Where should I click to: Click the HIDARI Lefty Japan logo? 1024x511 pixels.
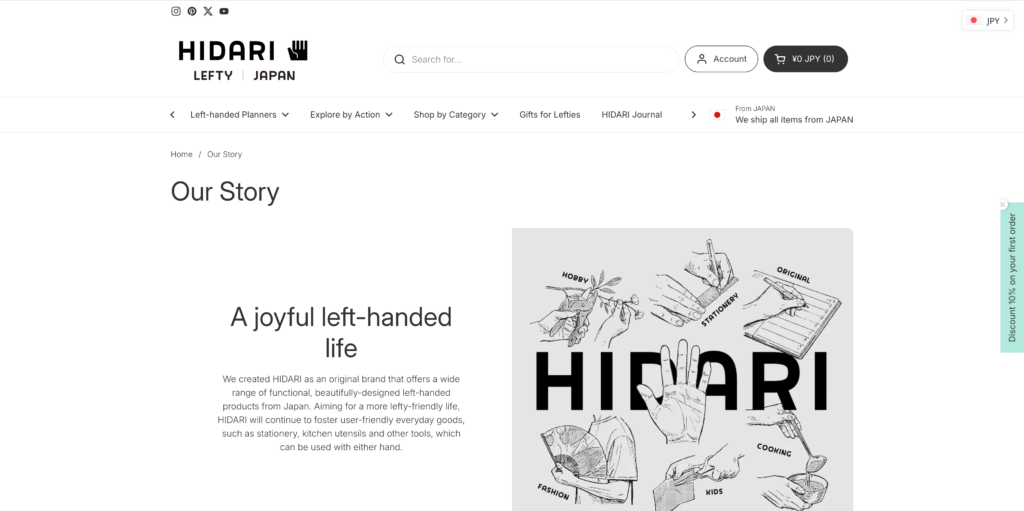pyautogui.click(x=243, y=60)
